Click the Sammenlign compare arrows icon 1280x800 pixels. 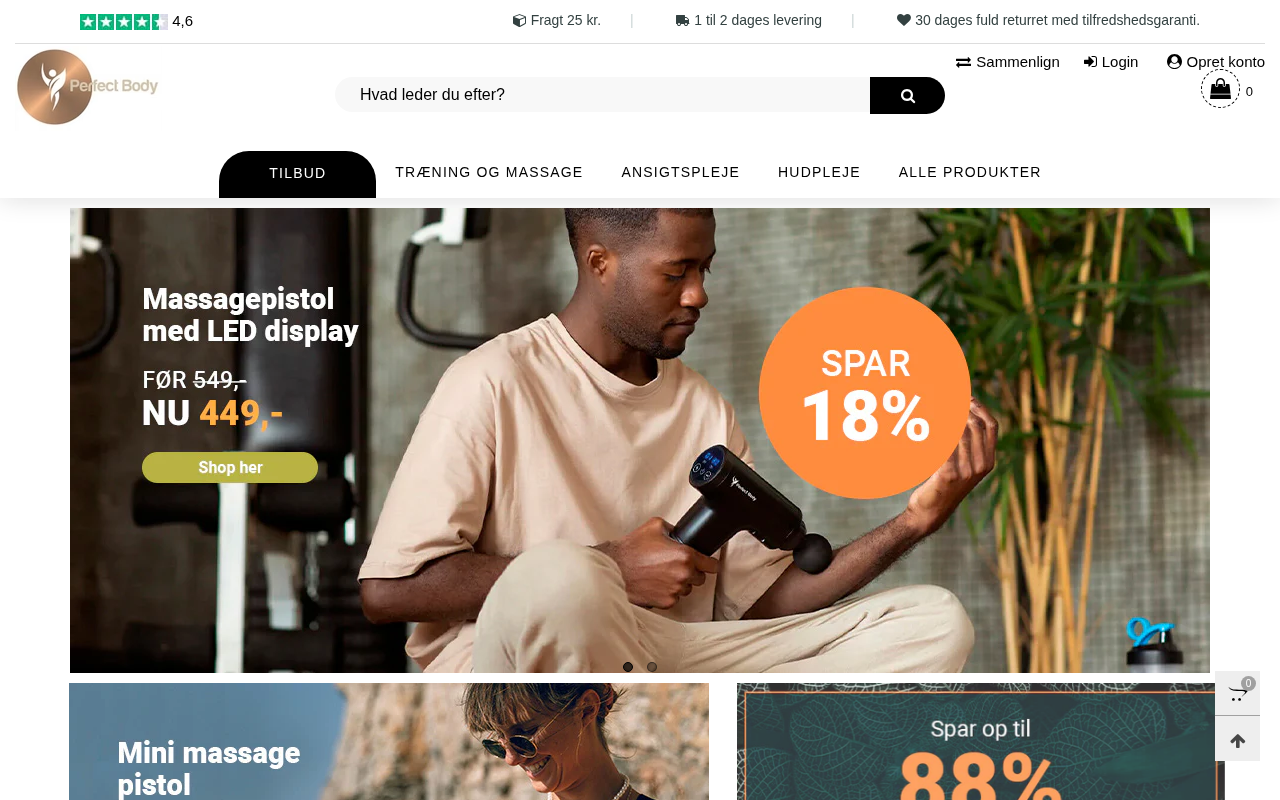963,62
